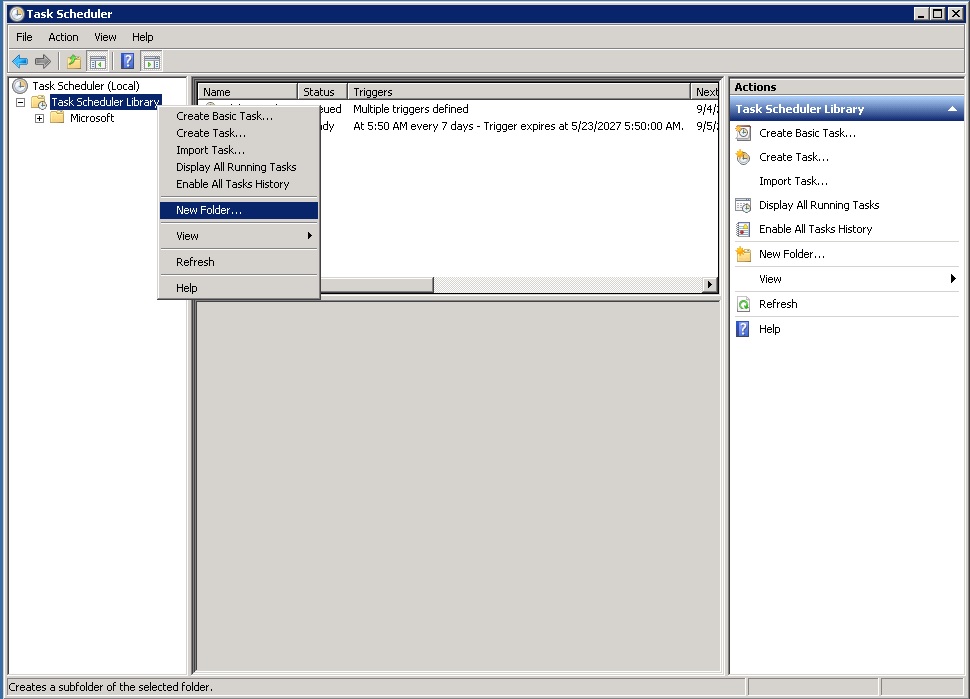Screen dimensions: 970x699
Task: Click New Folder link in Actions pane
Action: (x=792, y=254)
